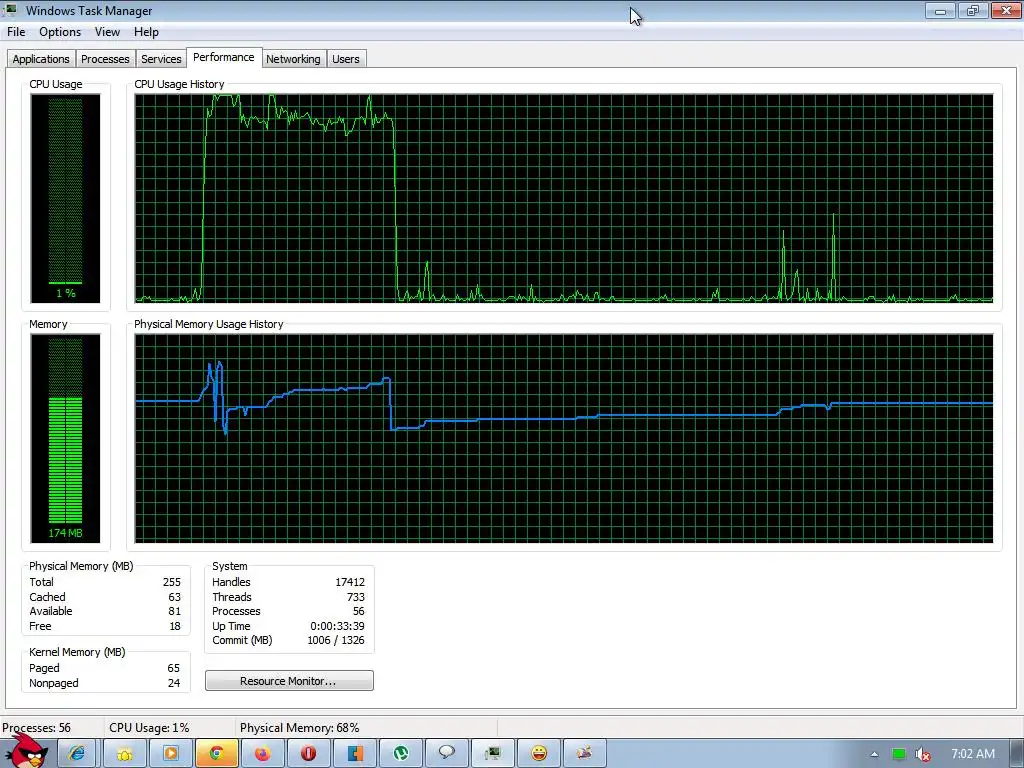Open the folder explorer taskbar icon
1024x768 pixels.
pyautogui.click(x=125, y=754)
